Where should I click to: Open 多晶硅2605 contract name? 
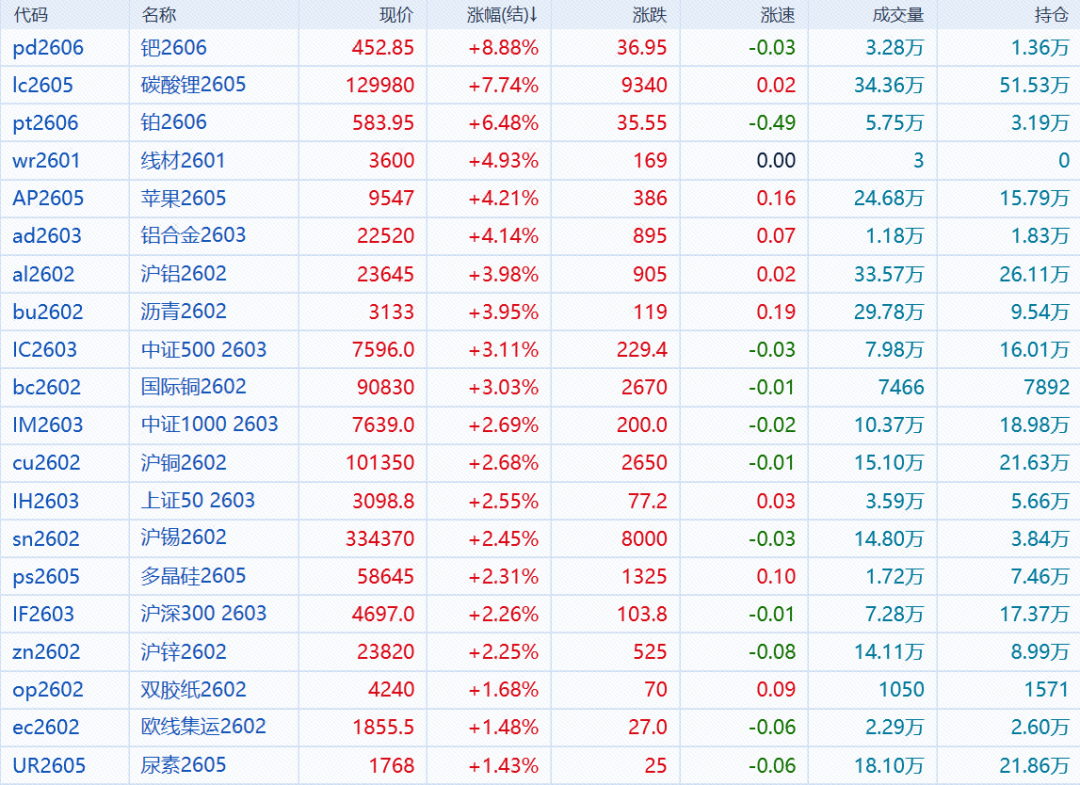193,576
